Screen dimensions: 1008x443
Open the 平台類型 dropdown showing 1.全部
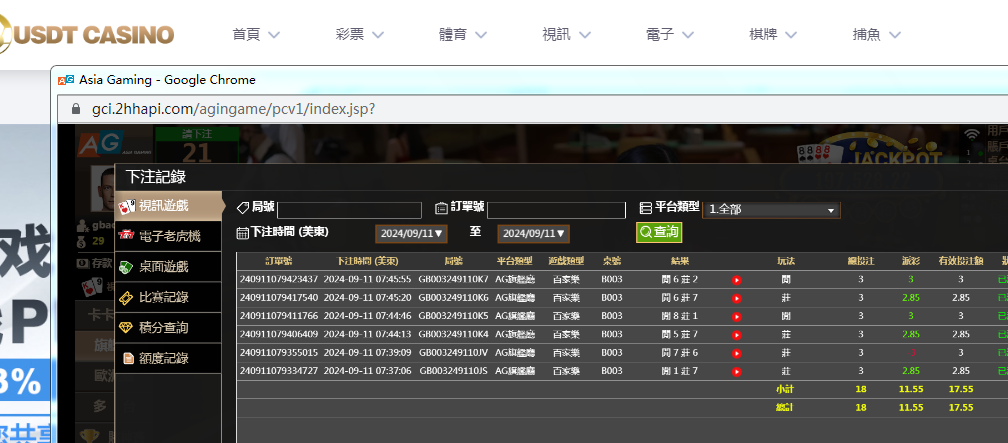coord(771,210)
